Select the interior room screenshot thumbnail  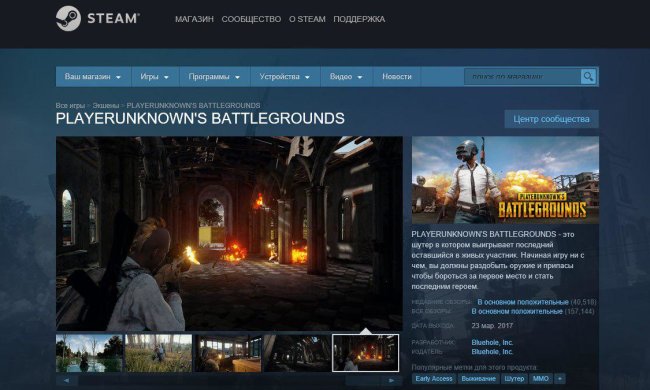(x=228, y=353)
